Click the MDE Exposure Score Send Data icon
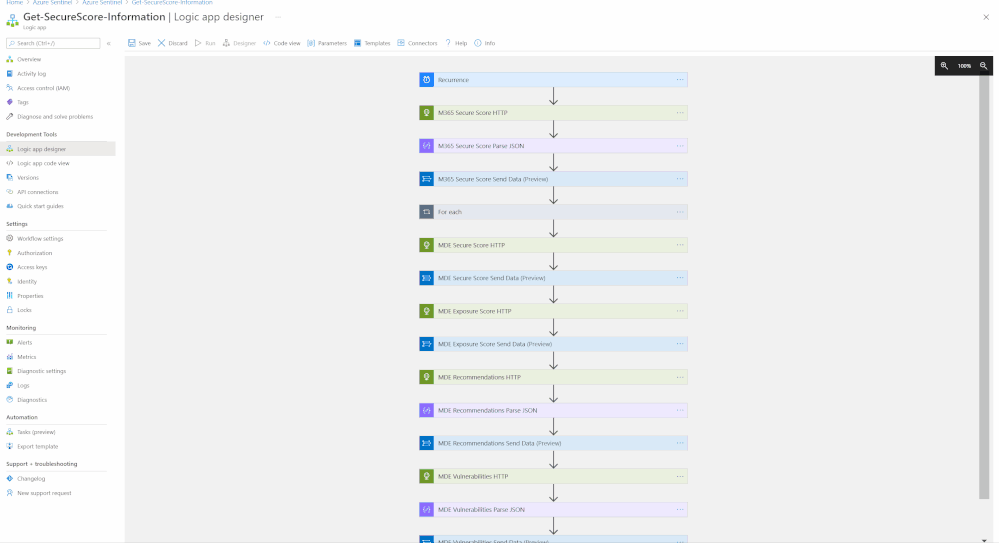The image size is (999, 543). [x=426, y=344]
